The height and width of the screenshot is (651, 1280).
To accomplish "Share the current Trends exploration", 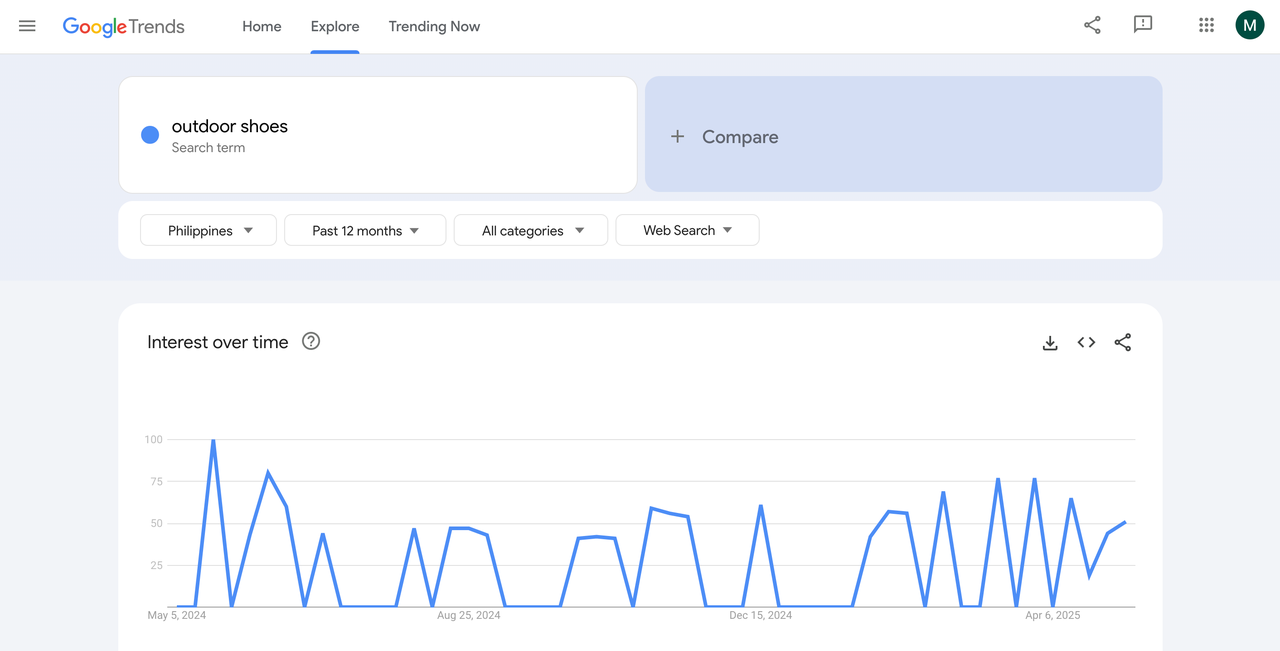I will coord(1092,25).
